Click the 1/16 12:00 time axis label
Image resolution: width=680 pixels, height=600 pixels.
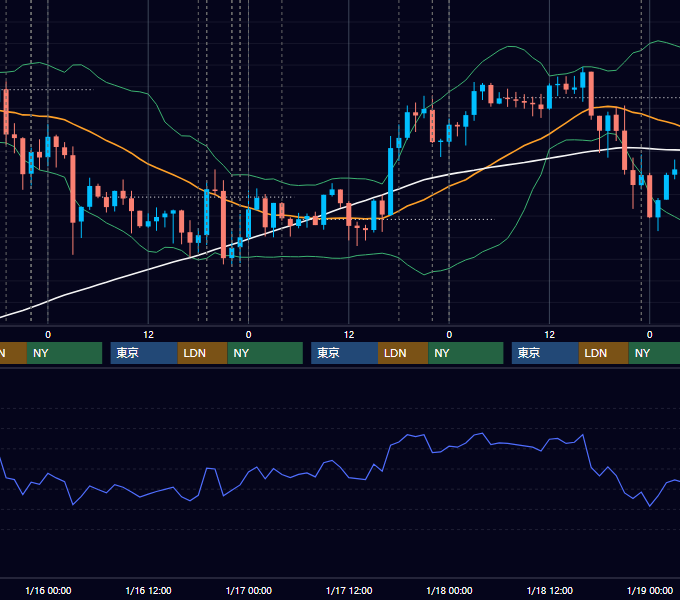148,590
